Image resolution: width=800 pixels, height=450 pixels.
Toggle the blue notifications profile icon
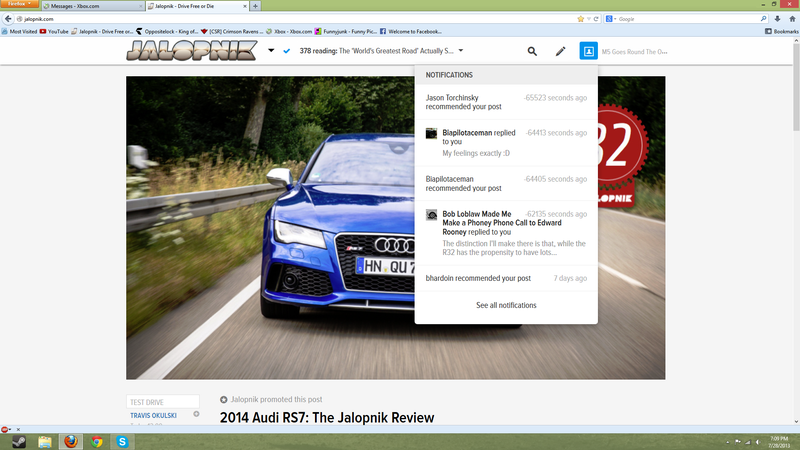[x=588, y=51]
